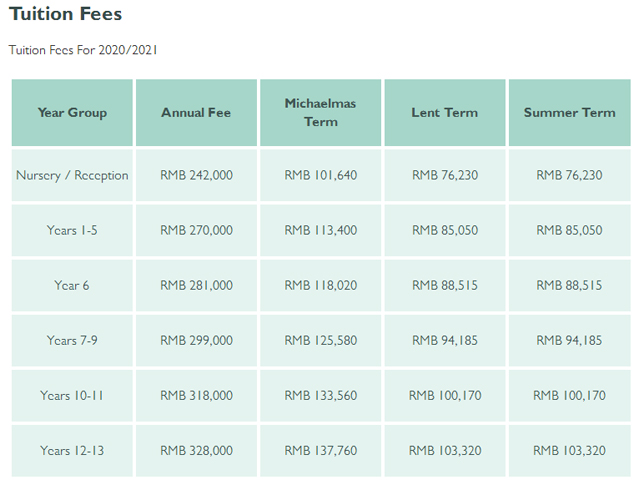Click the Michaelmas Term column header
644x485 pixels.
pyautogui.click(x=320, y=112)
